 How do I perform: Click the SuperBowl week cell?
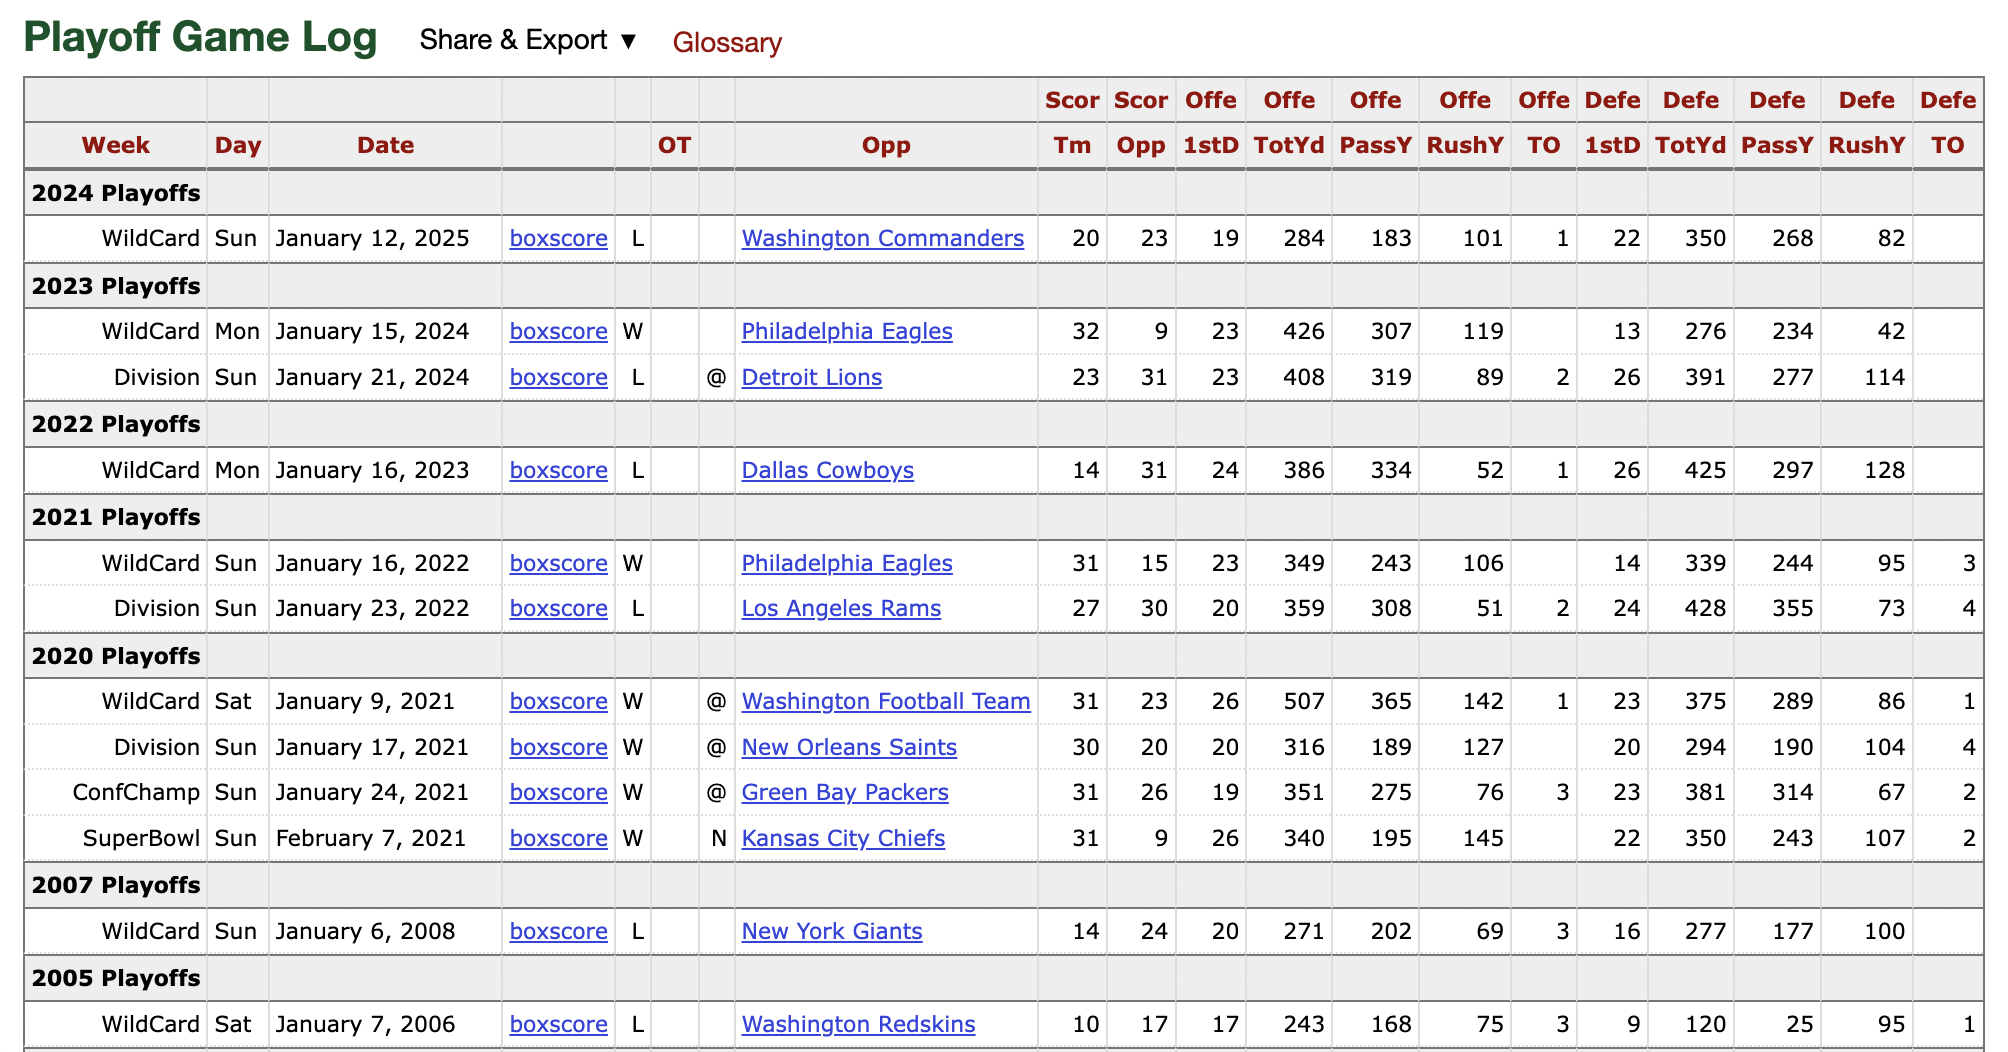click(116, 838)
